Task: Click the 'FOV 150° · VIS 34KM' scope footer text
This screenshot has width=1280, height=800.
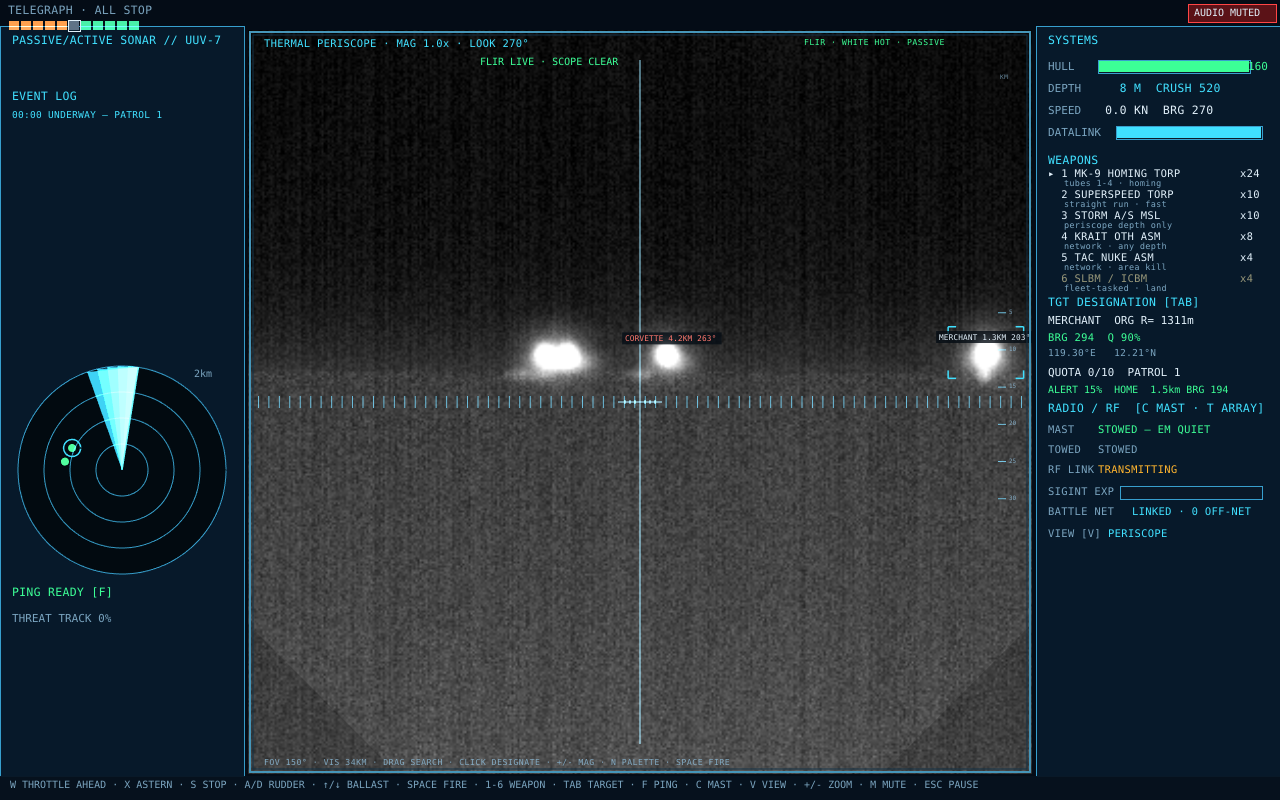Action: (315, 762)
